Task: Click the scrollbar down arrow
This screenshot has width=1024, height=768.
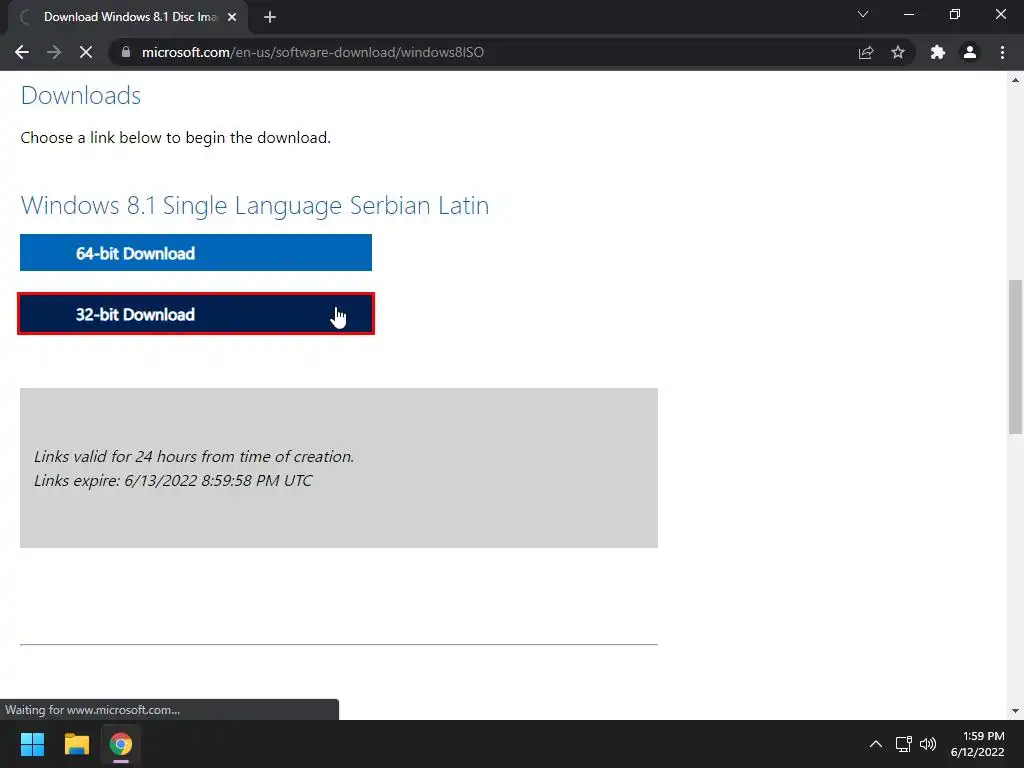Action: (1015, 711)
